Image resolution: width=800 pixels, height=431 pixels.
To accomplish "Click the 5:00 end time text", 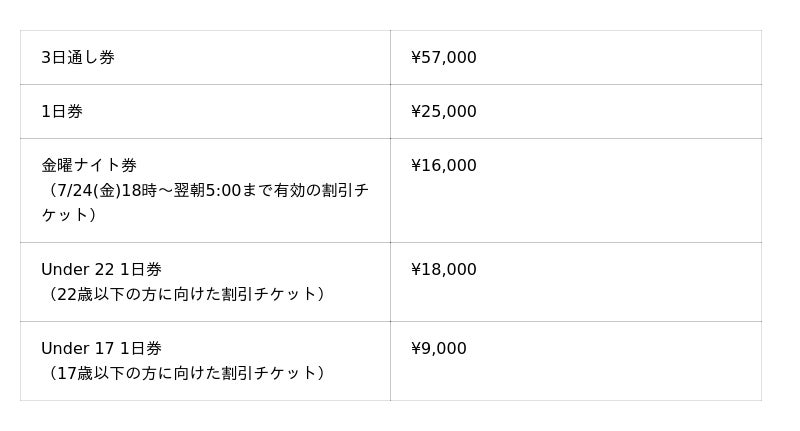I will pos(223,190).
